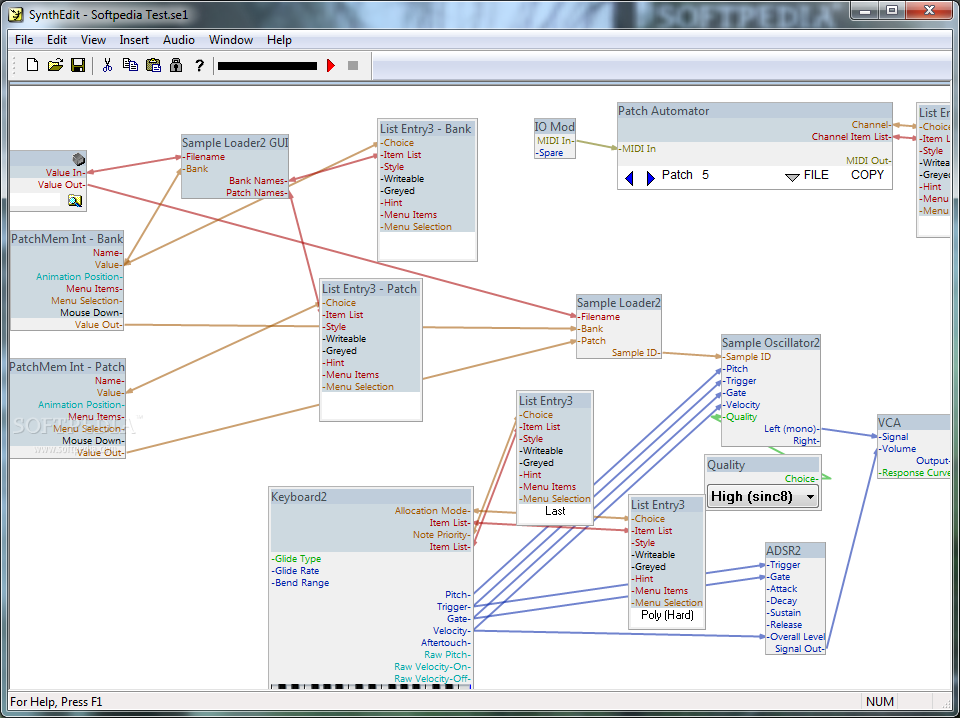Open the Window menu
The width and height of the screenshot is (960, 718).
tap(231, 40)
